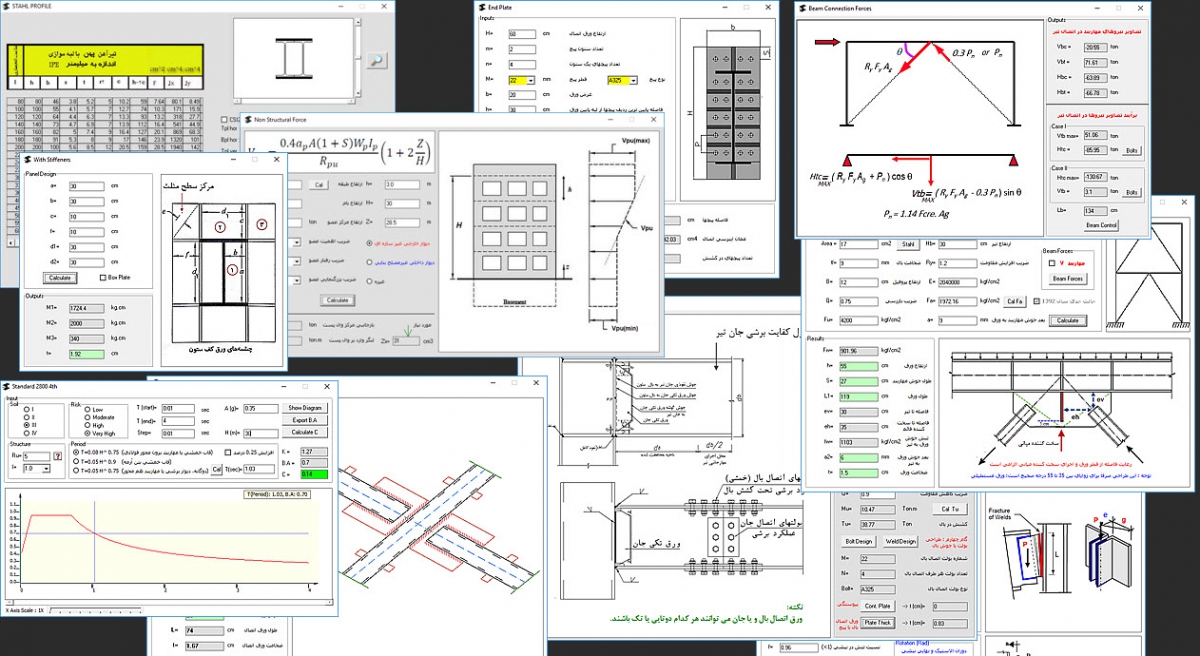
Task: Click the green t= output value 1.92
Action: 86,353
